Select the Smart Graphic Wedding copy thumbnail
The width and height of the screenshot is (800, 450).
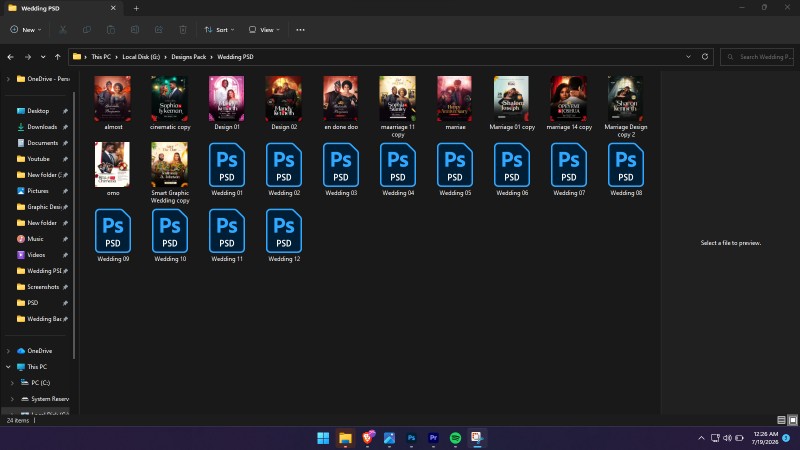[x=170, y=164]
